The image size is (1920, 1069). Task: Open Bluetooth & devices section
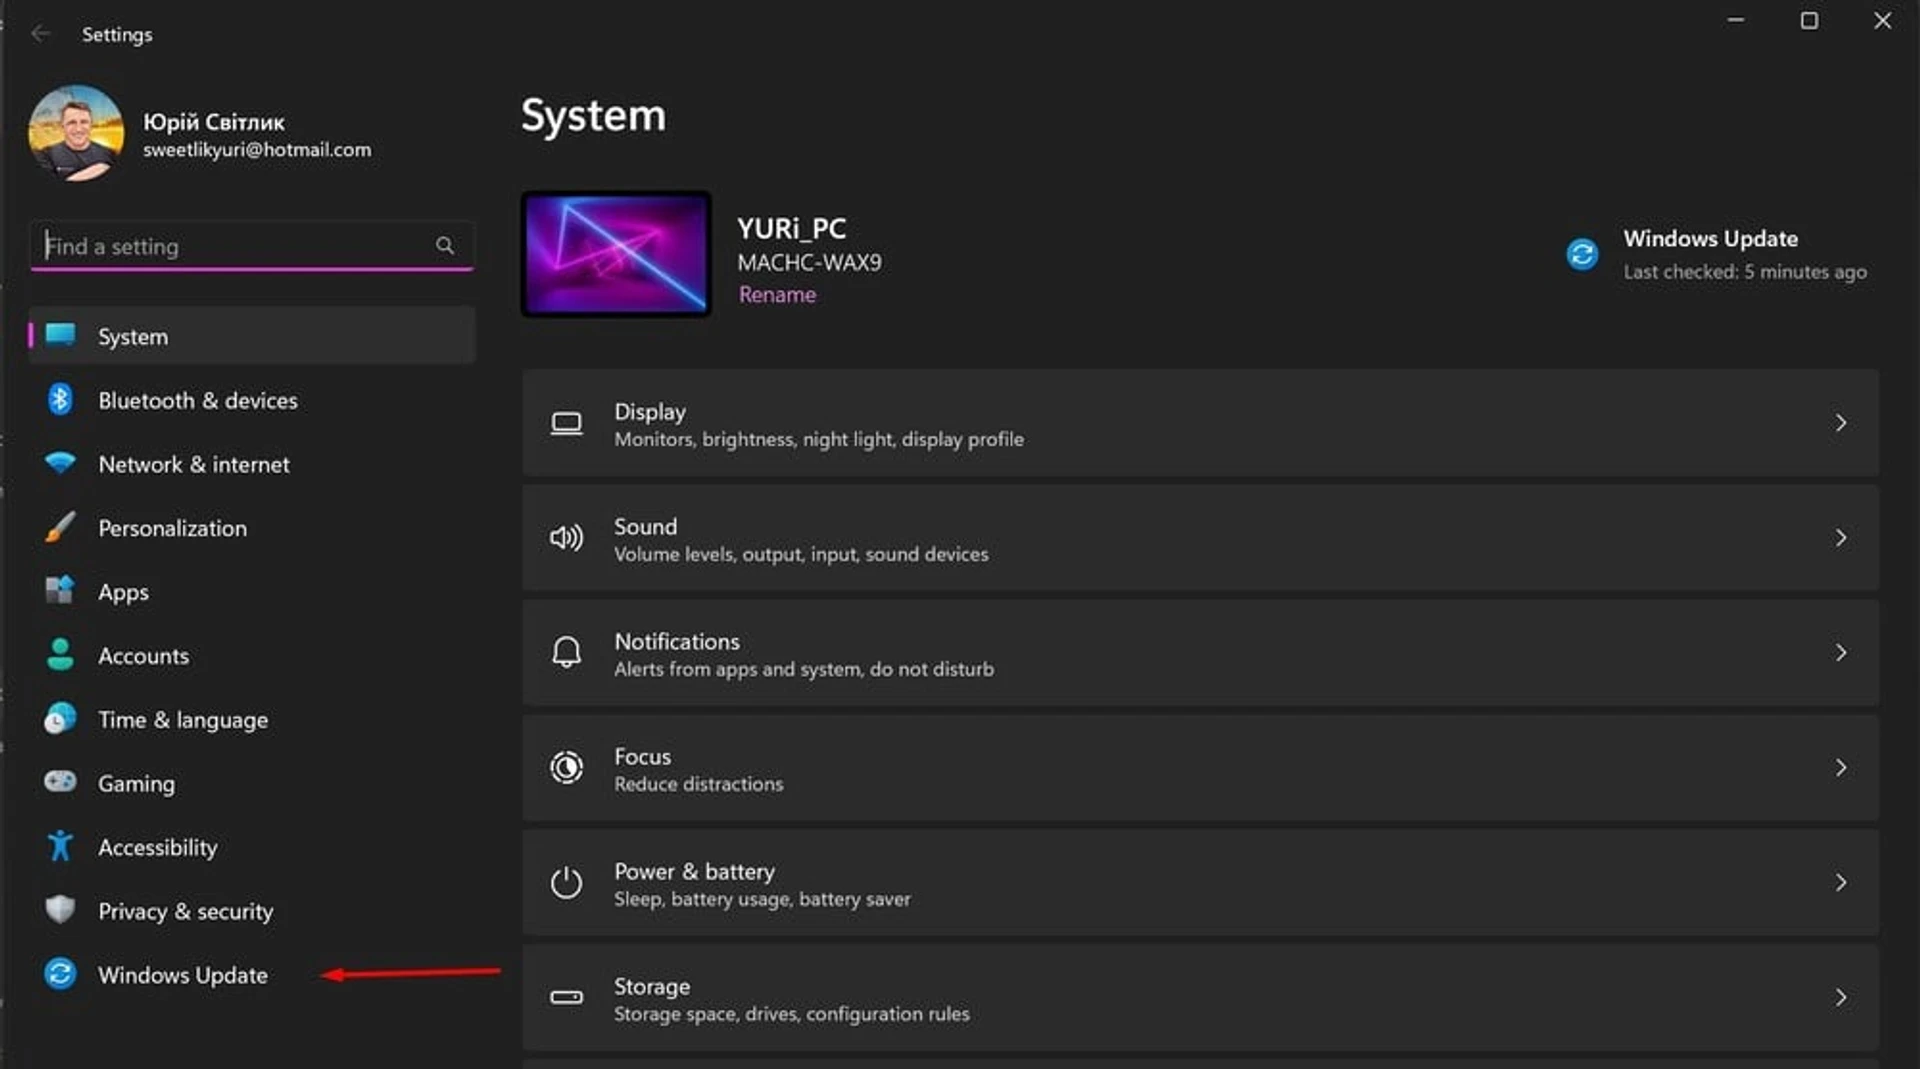click(252, 400)
